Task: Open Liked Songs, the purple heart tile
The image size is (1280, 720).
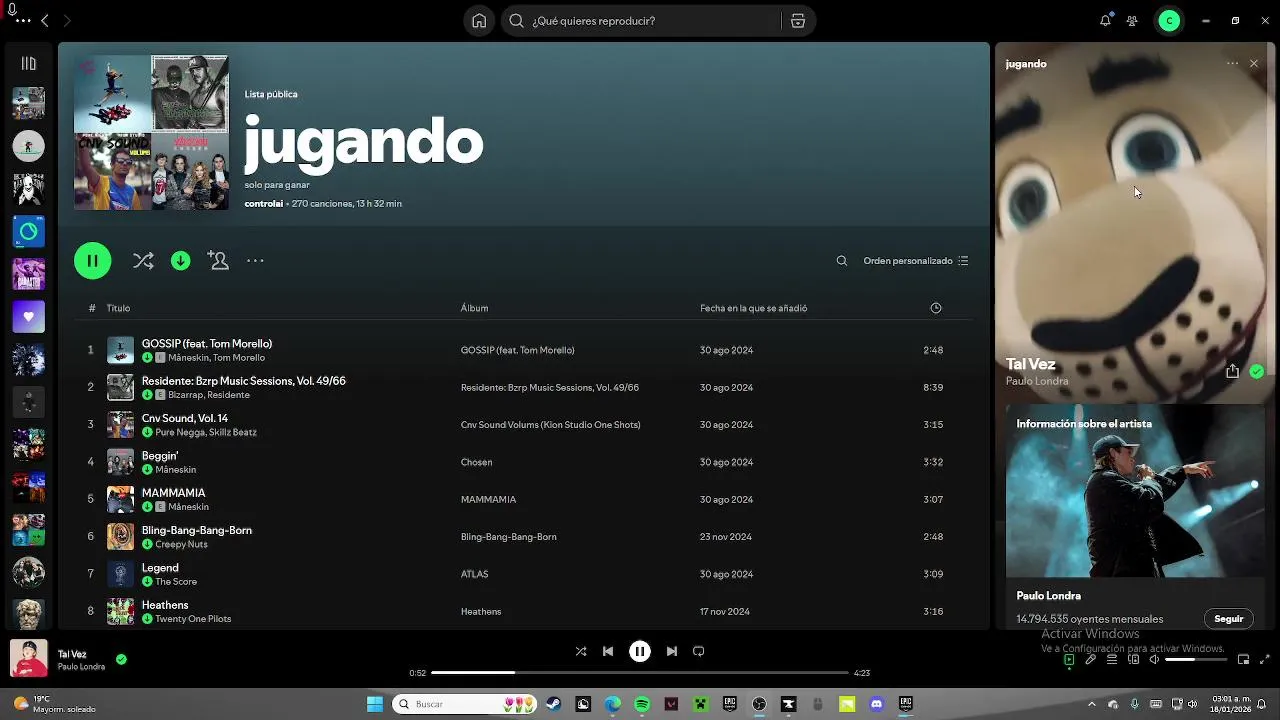Action: [x=28, y=317]
